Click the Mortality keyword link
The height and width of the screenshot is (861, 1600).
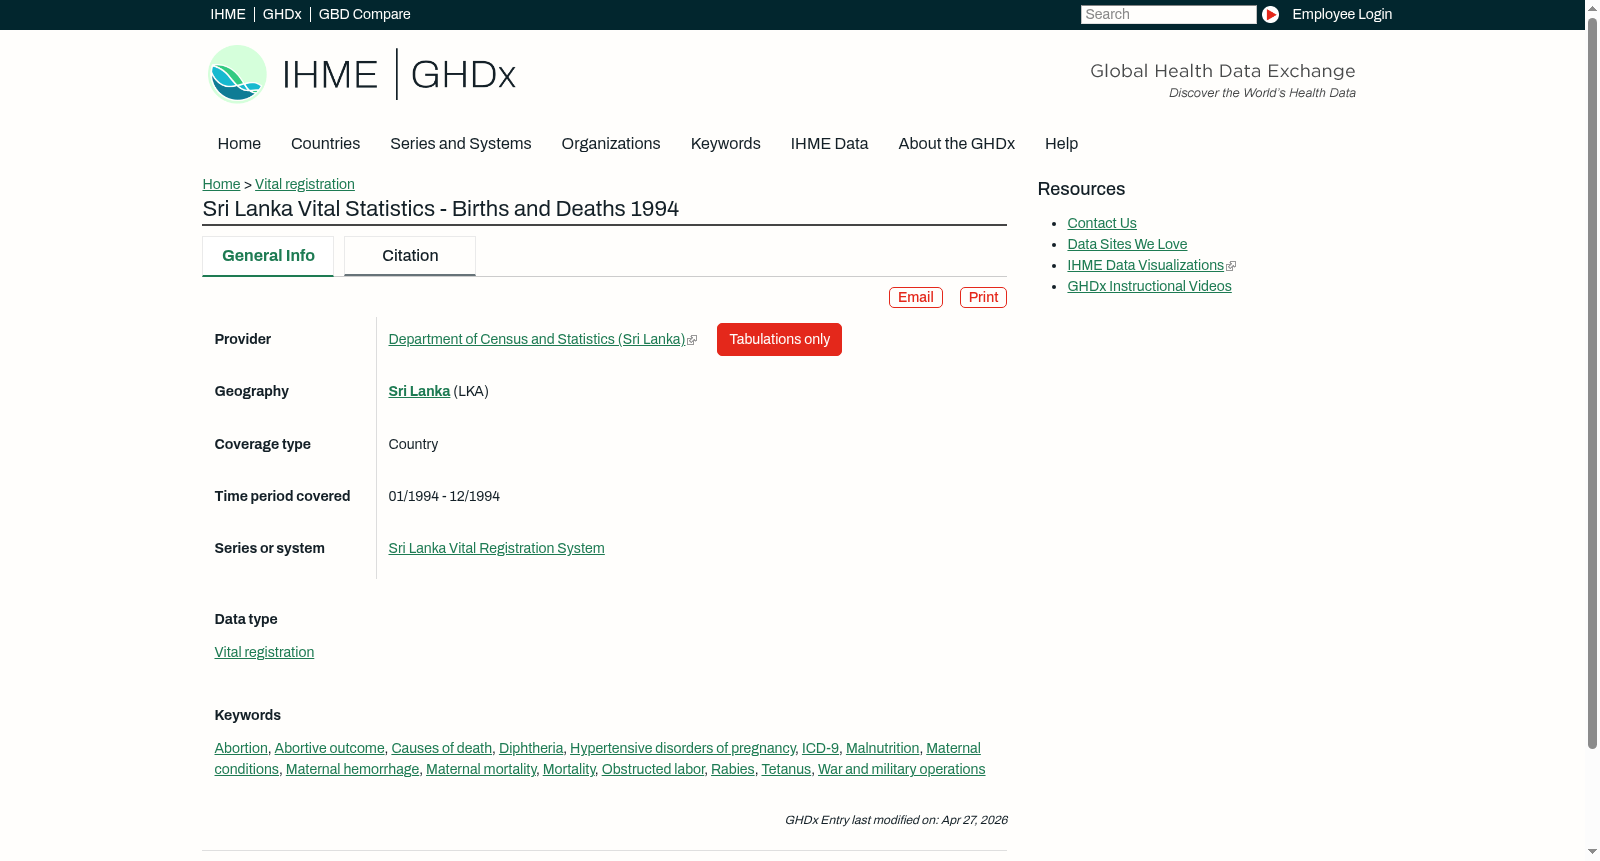[569, 769]
